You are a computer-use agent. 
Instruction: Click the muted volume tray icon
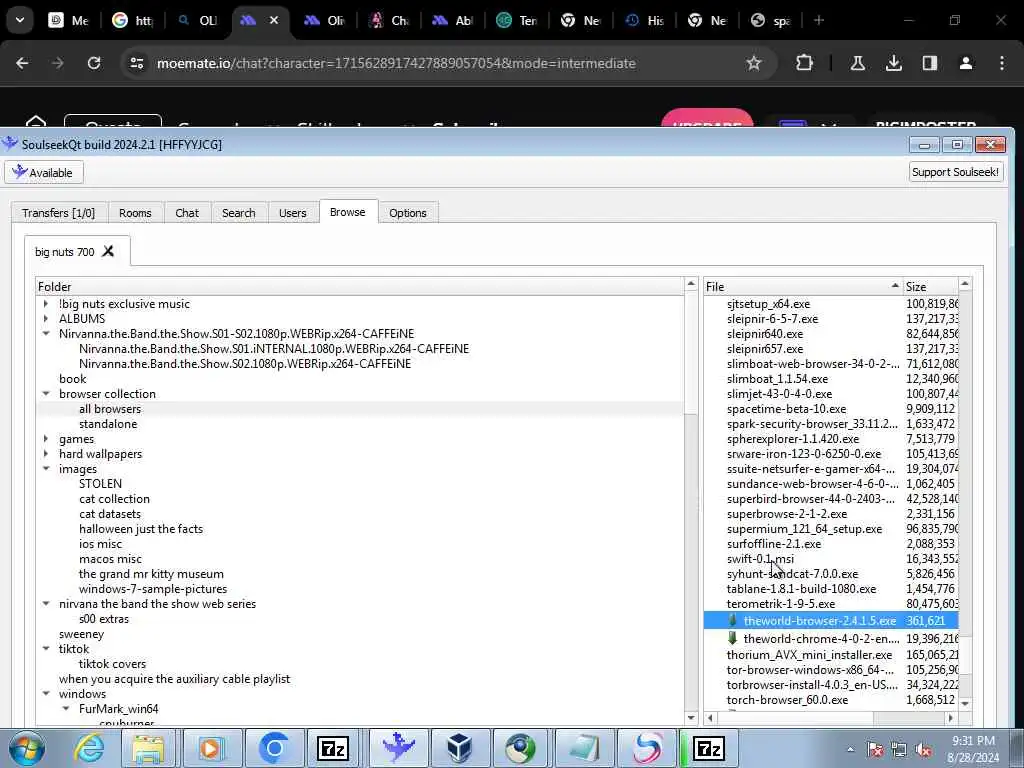[x=923, y=750]
